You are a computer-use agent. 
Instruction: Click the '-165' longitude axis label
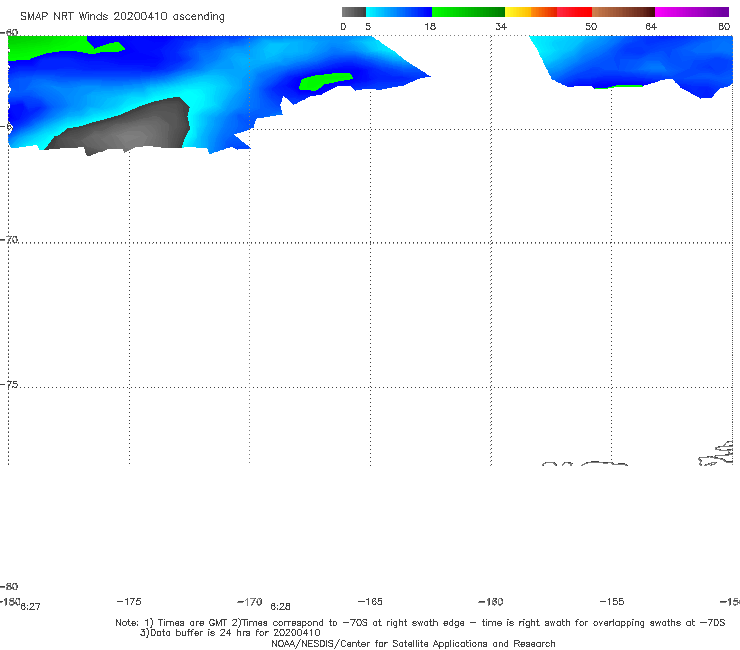coord(370,601)
